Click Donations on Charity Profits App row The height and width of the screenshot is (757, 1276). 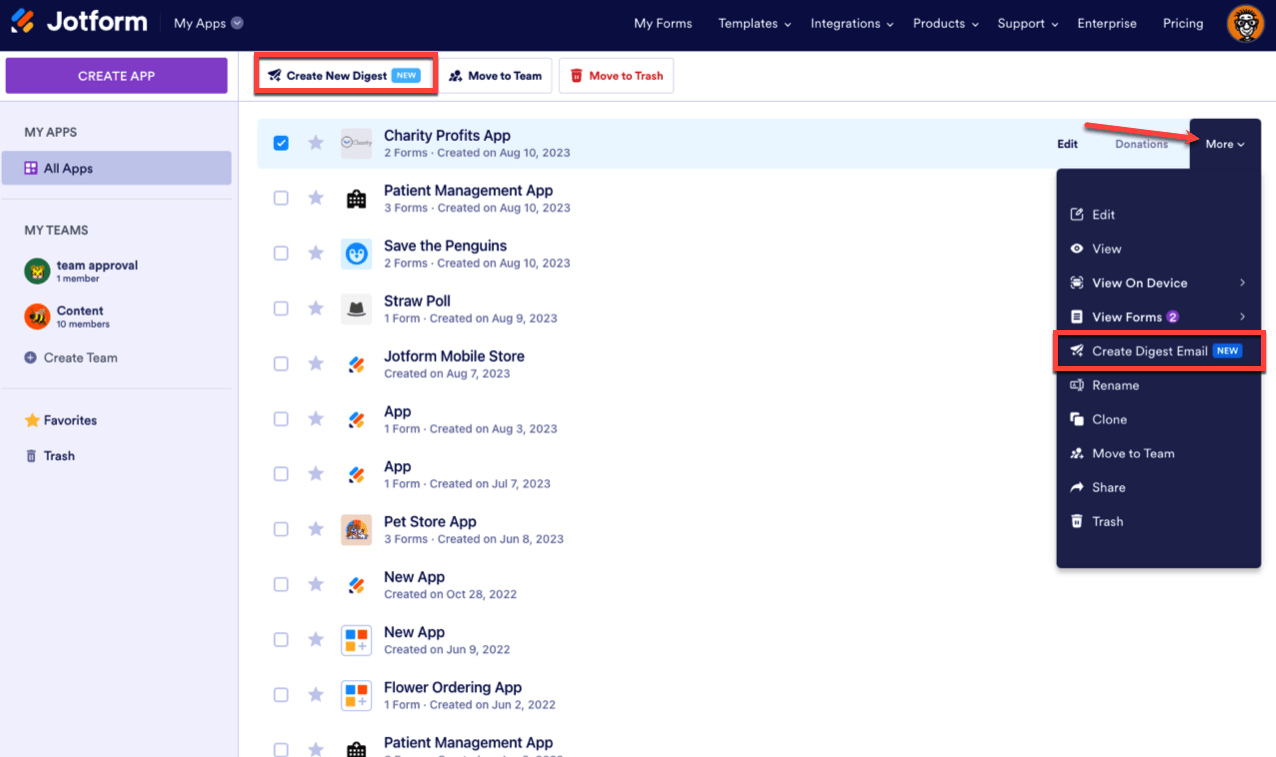pyautogui.click(x=1142, y=144)
